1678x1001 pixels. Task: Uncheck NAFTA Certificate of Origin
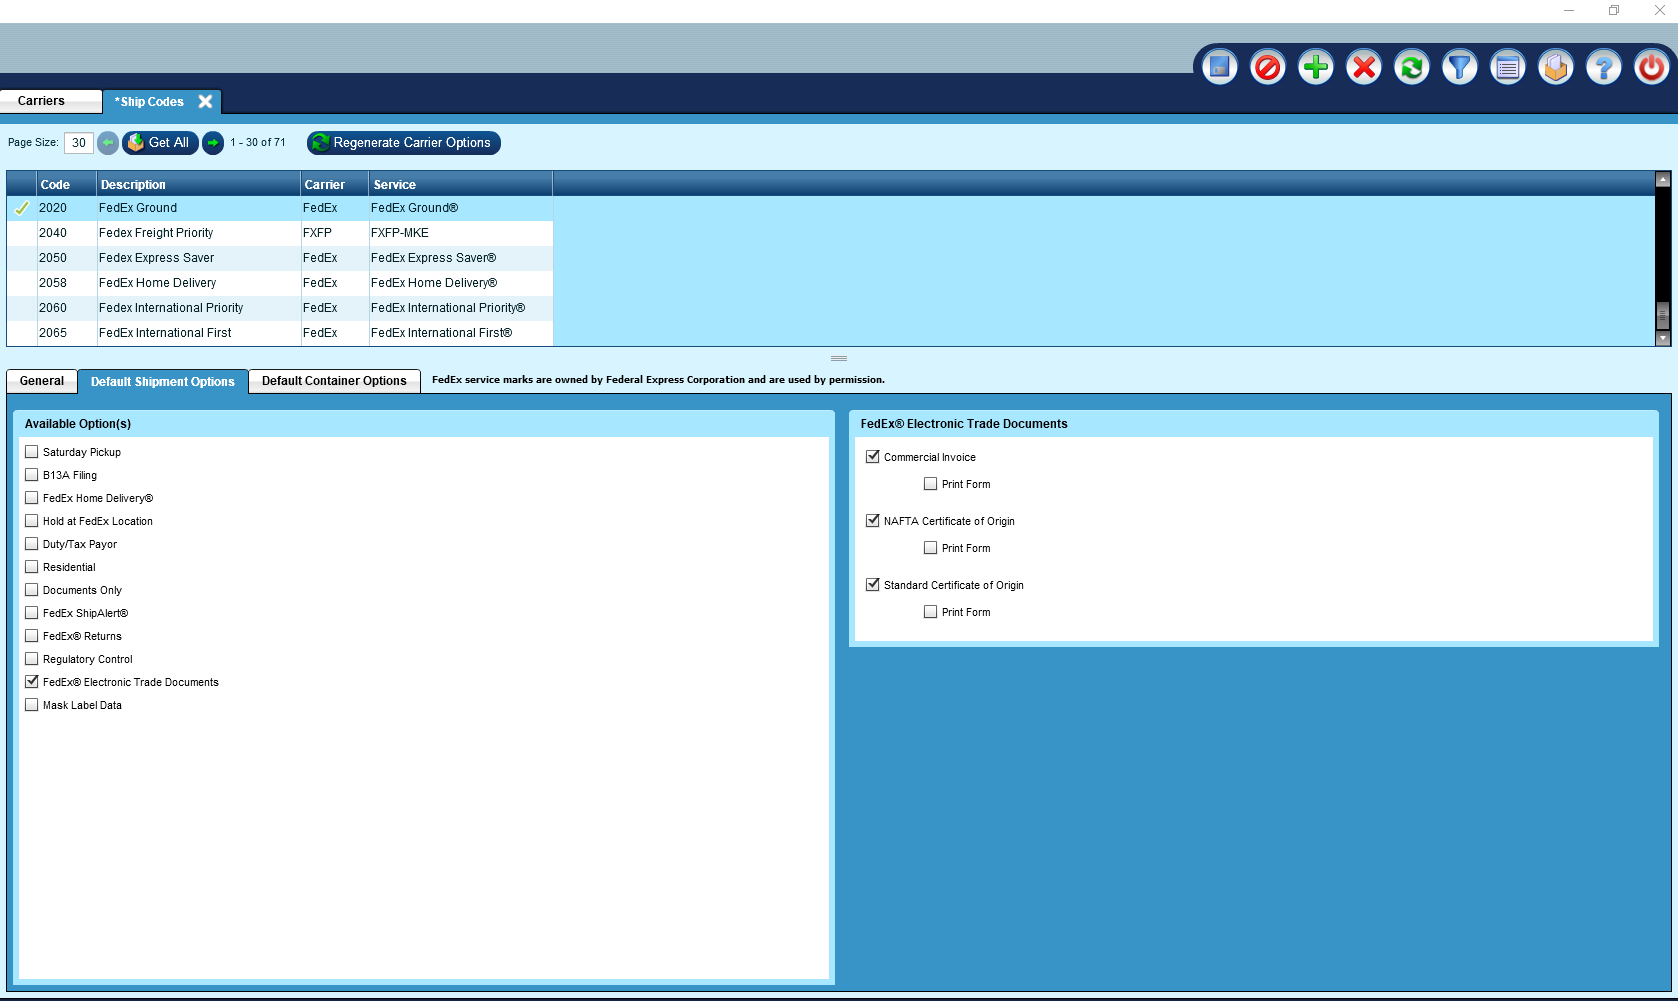point(873,521)
